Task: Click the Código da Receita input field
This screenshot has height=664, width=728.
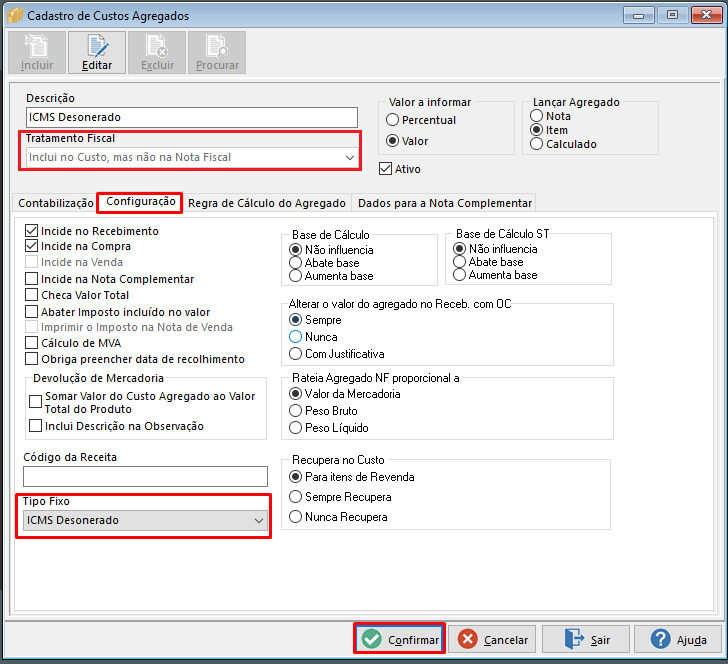Action: point(145,476)
